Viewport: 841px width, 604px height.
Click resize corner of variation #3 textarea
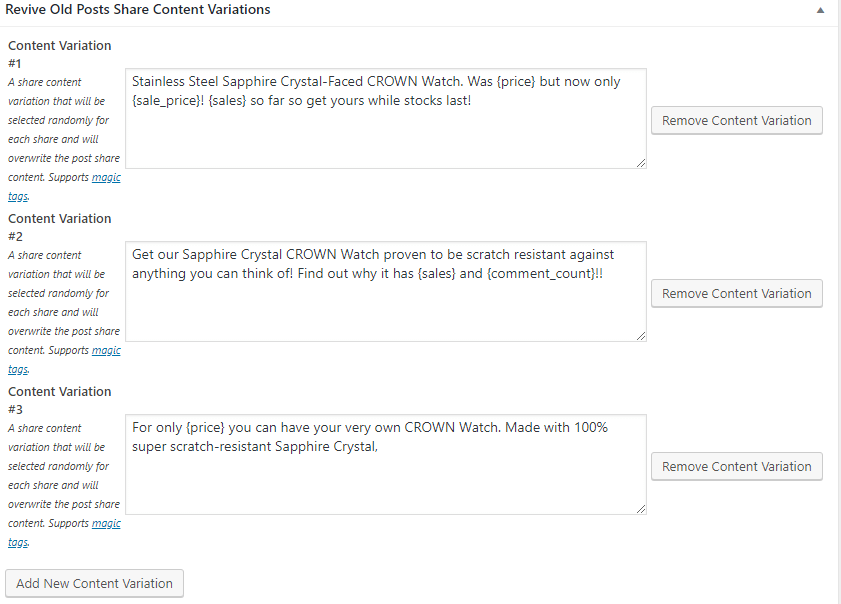tap(640, 508)
